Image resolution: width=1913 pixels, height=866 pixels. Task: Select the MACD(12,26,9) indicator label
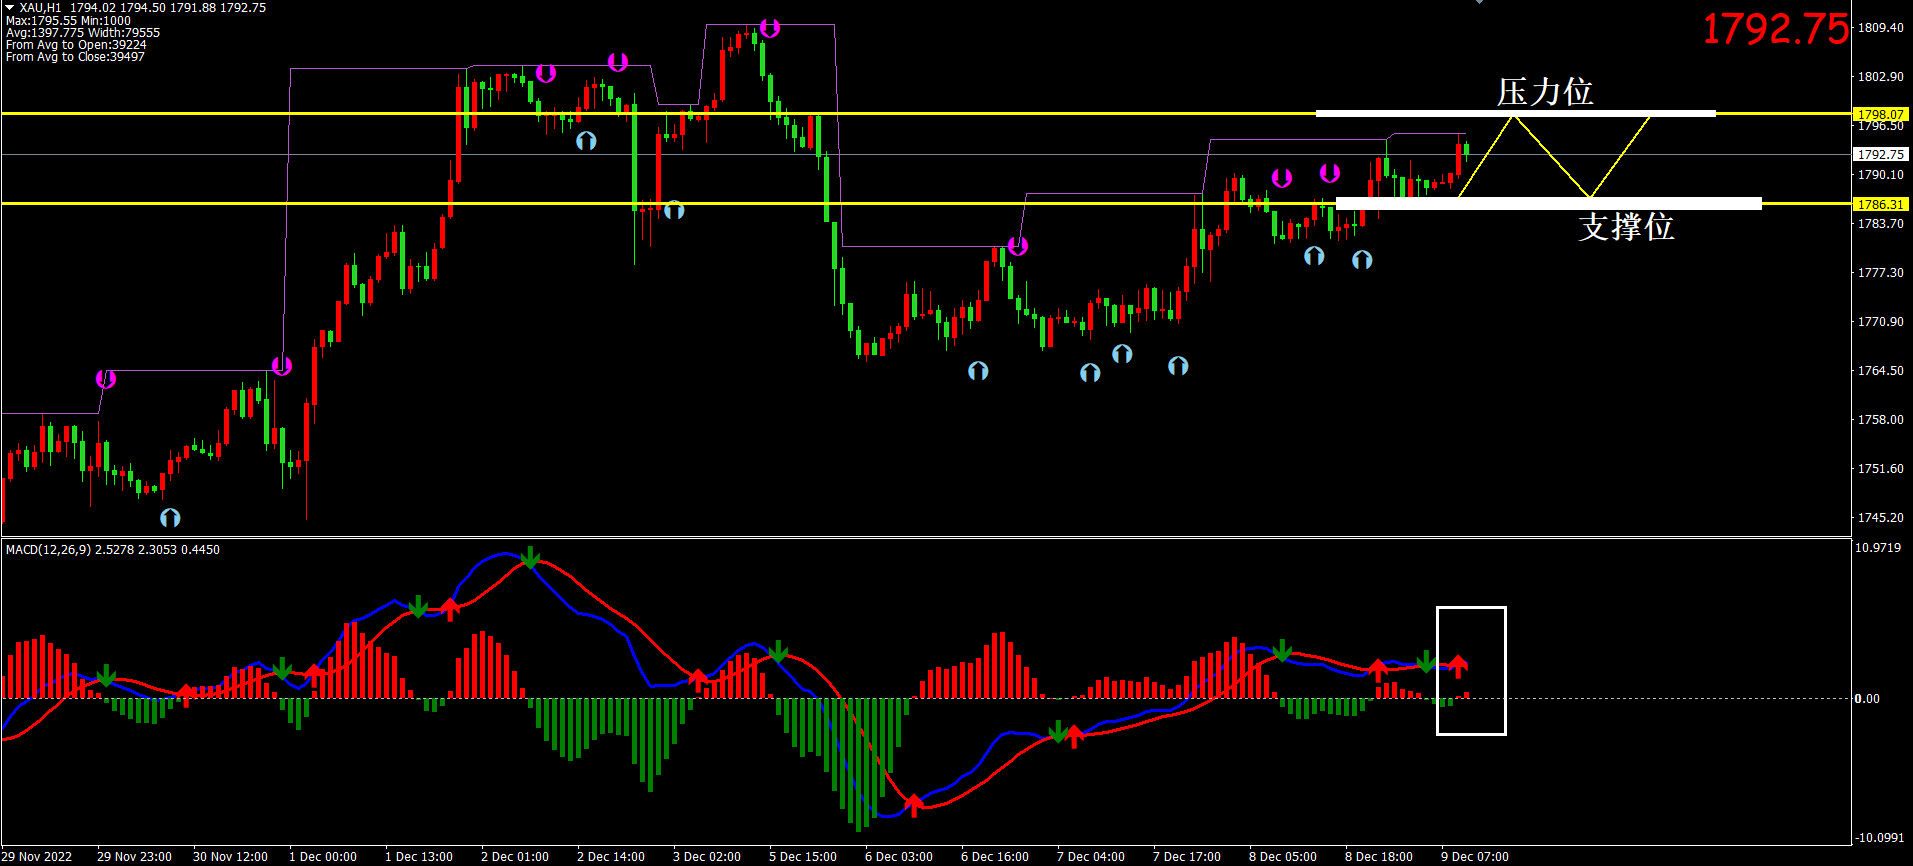(48, 550)
